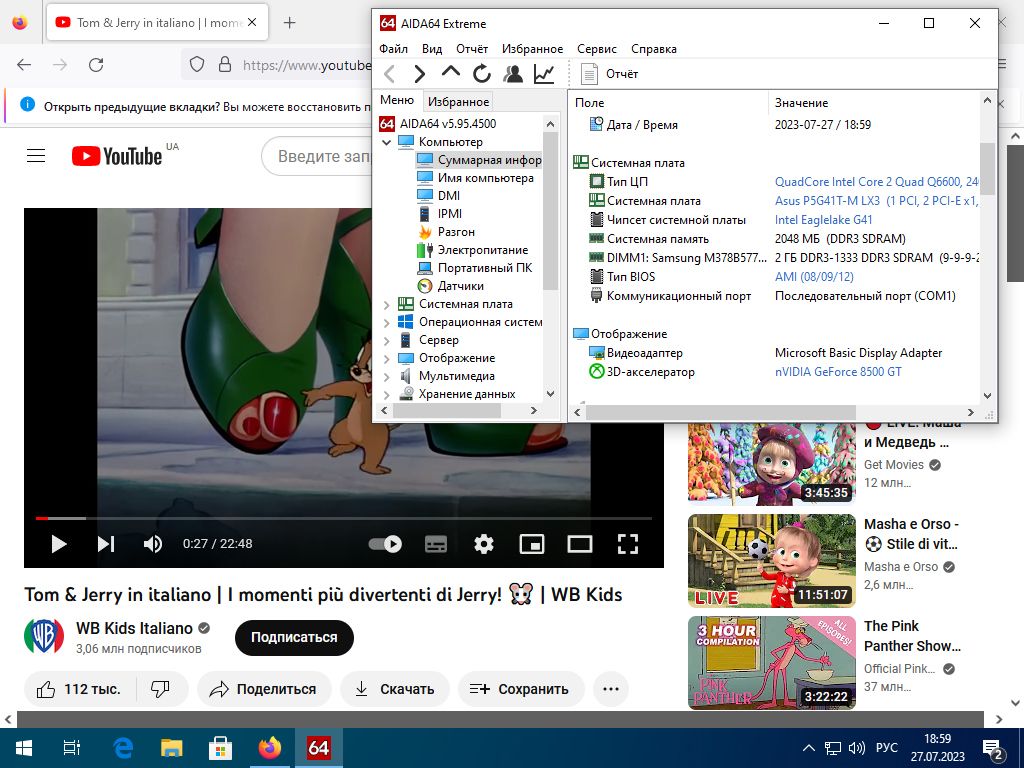Image resolution: width=1024 pixels, height=768 pixels.
Task: Skip to next YouTube video
Action: coord(106,543)
